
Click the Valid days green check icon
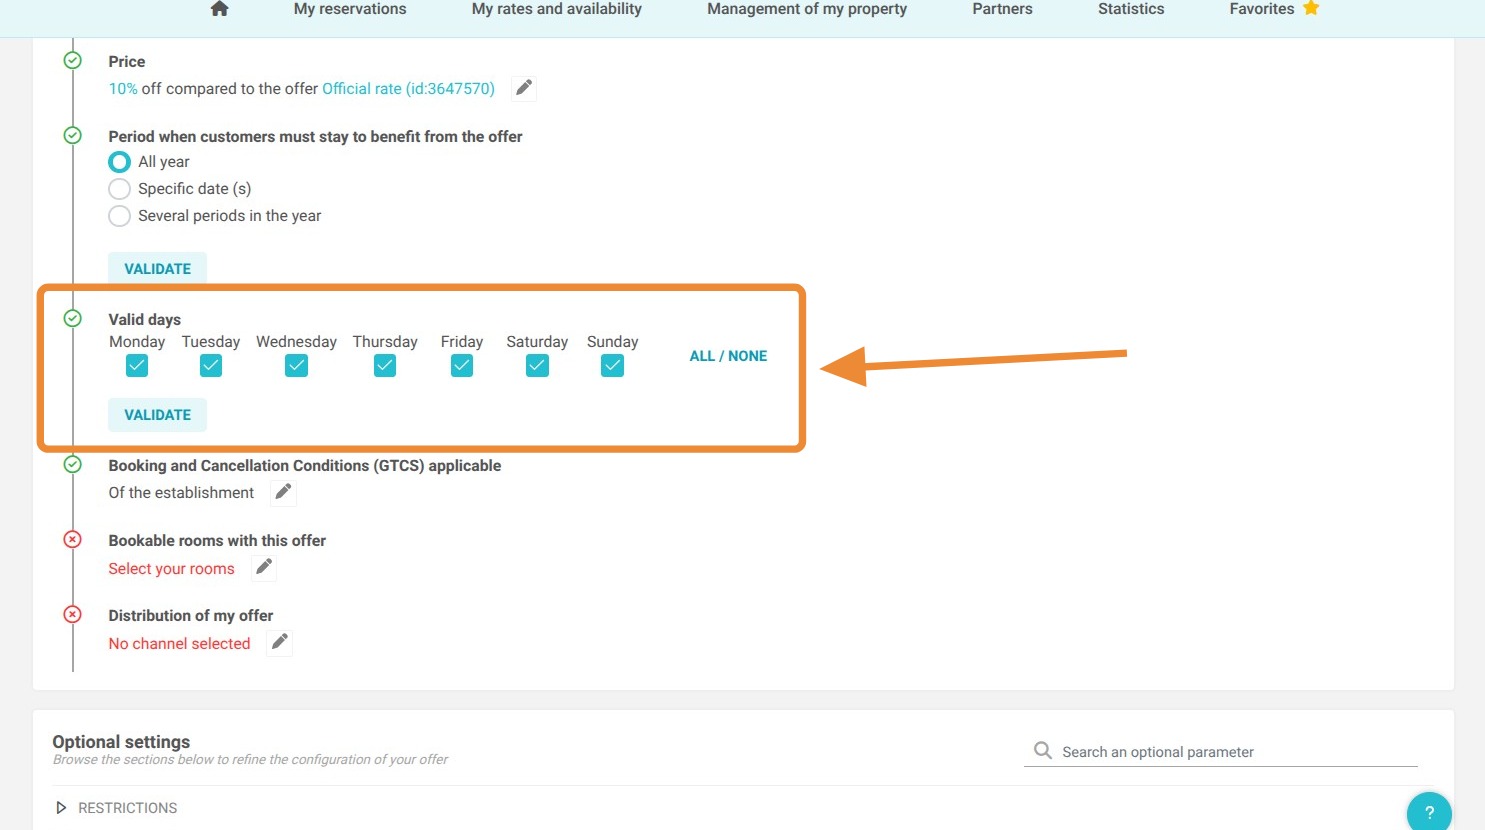click(73, 318)
